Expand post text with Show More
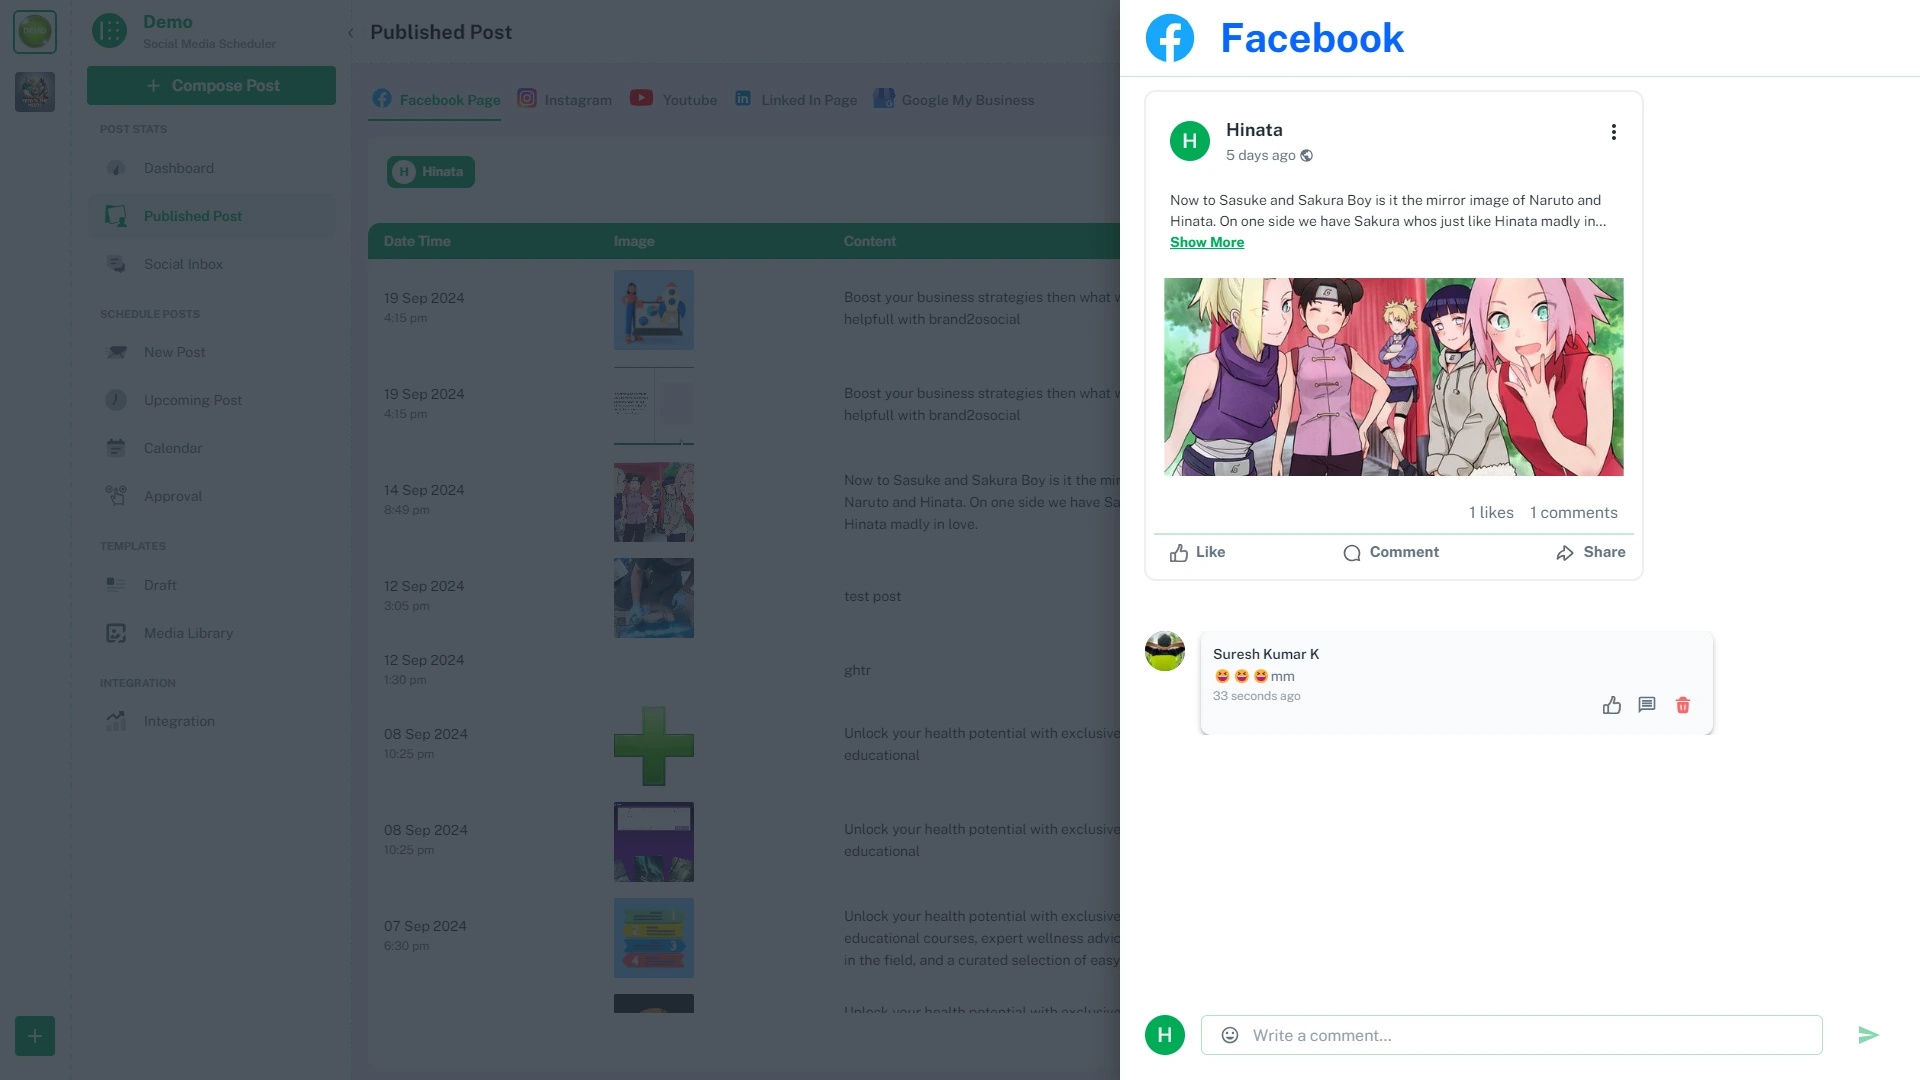This screenshot has width=1920, height=1080. [1207, 242]
